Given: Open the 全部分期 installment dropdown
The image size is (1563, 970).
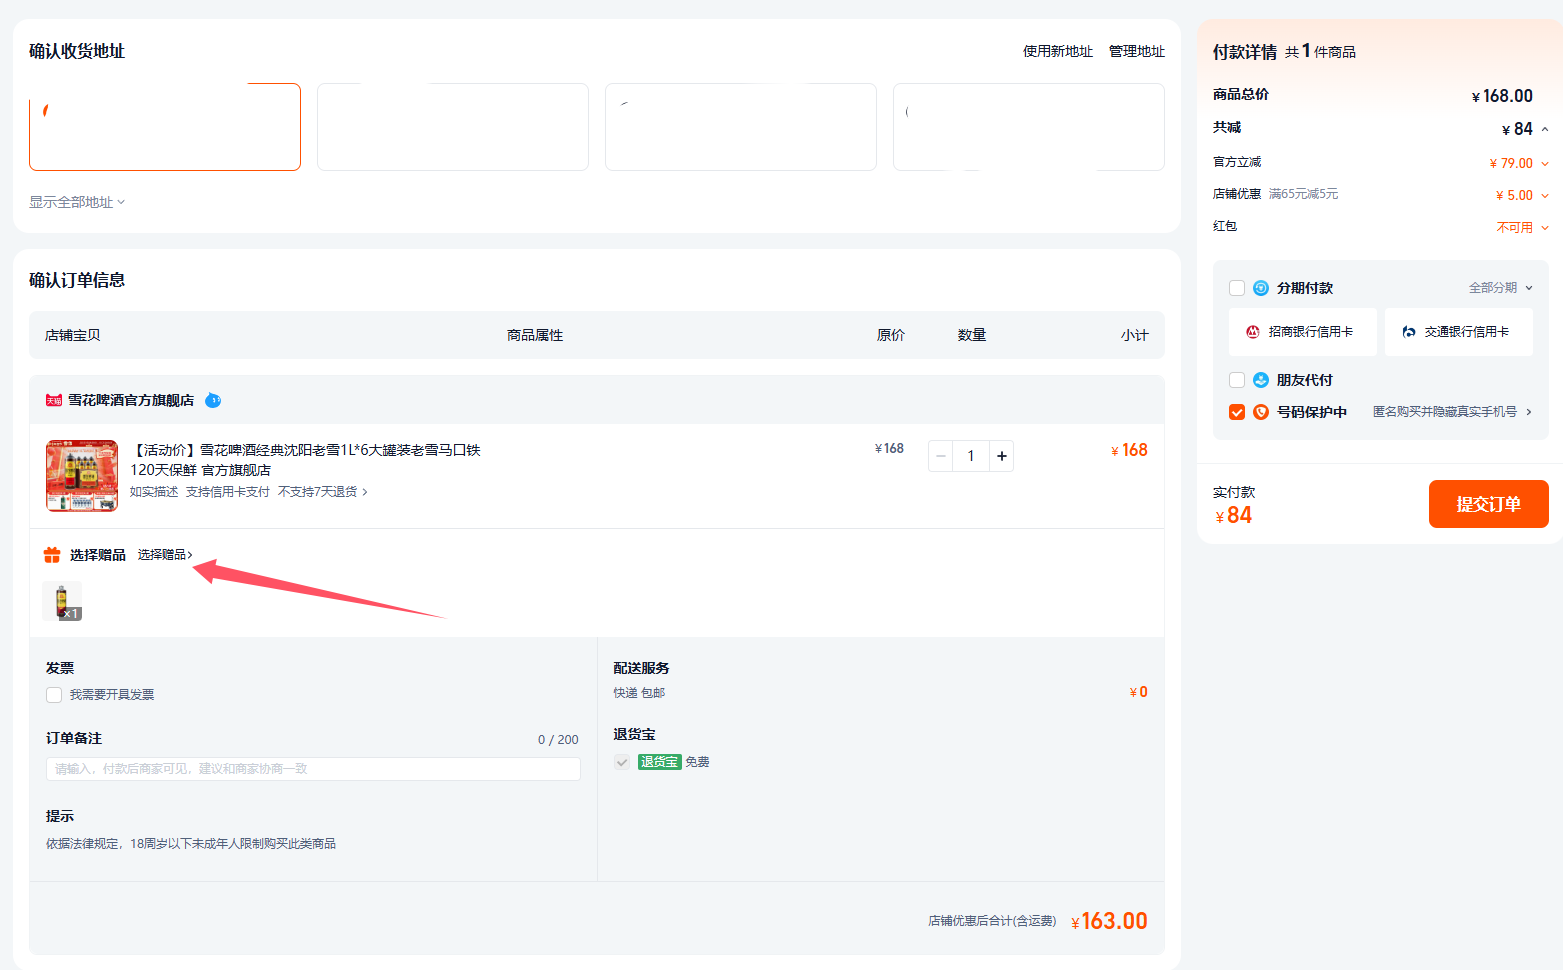Looking at the screenshot, I should point(1500,288).
